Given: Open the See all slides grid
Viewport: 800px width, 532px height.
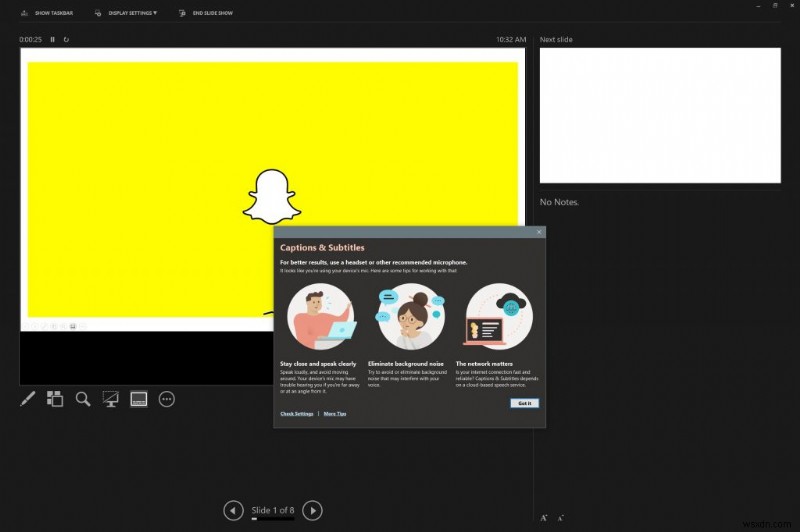Looking at the screenshot, I should [x=55, y=399].
